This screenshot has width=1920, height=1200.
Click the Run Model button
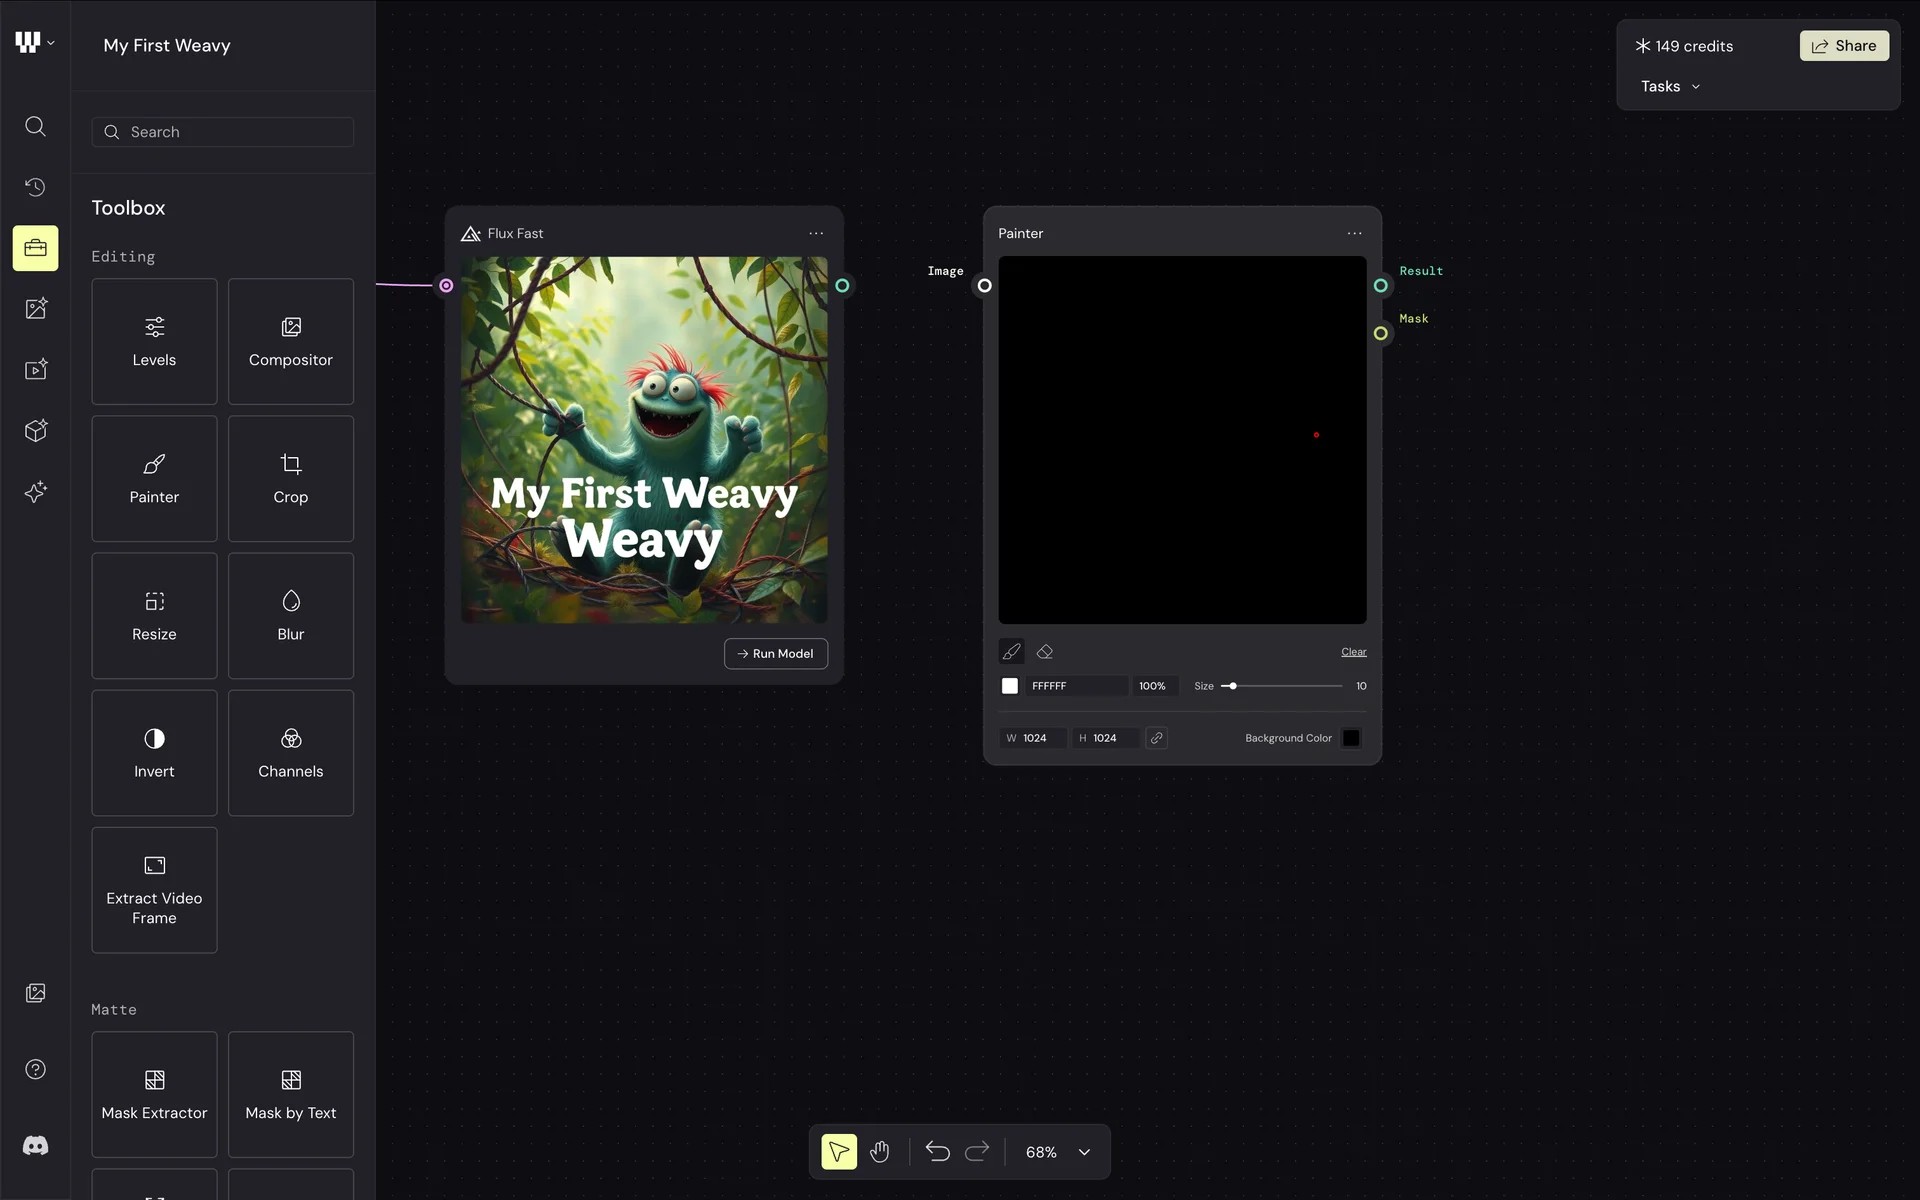(x=775, y=654)
